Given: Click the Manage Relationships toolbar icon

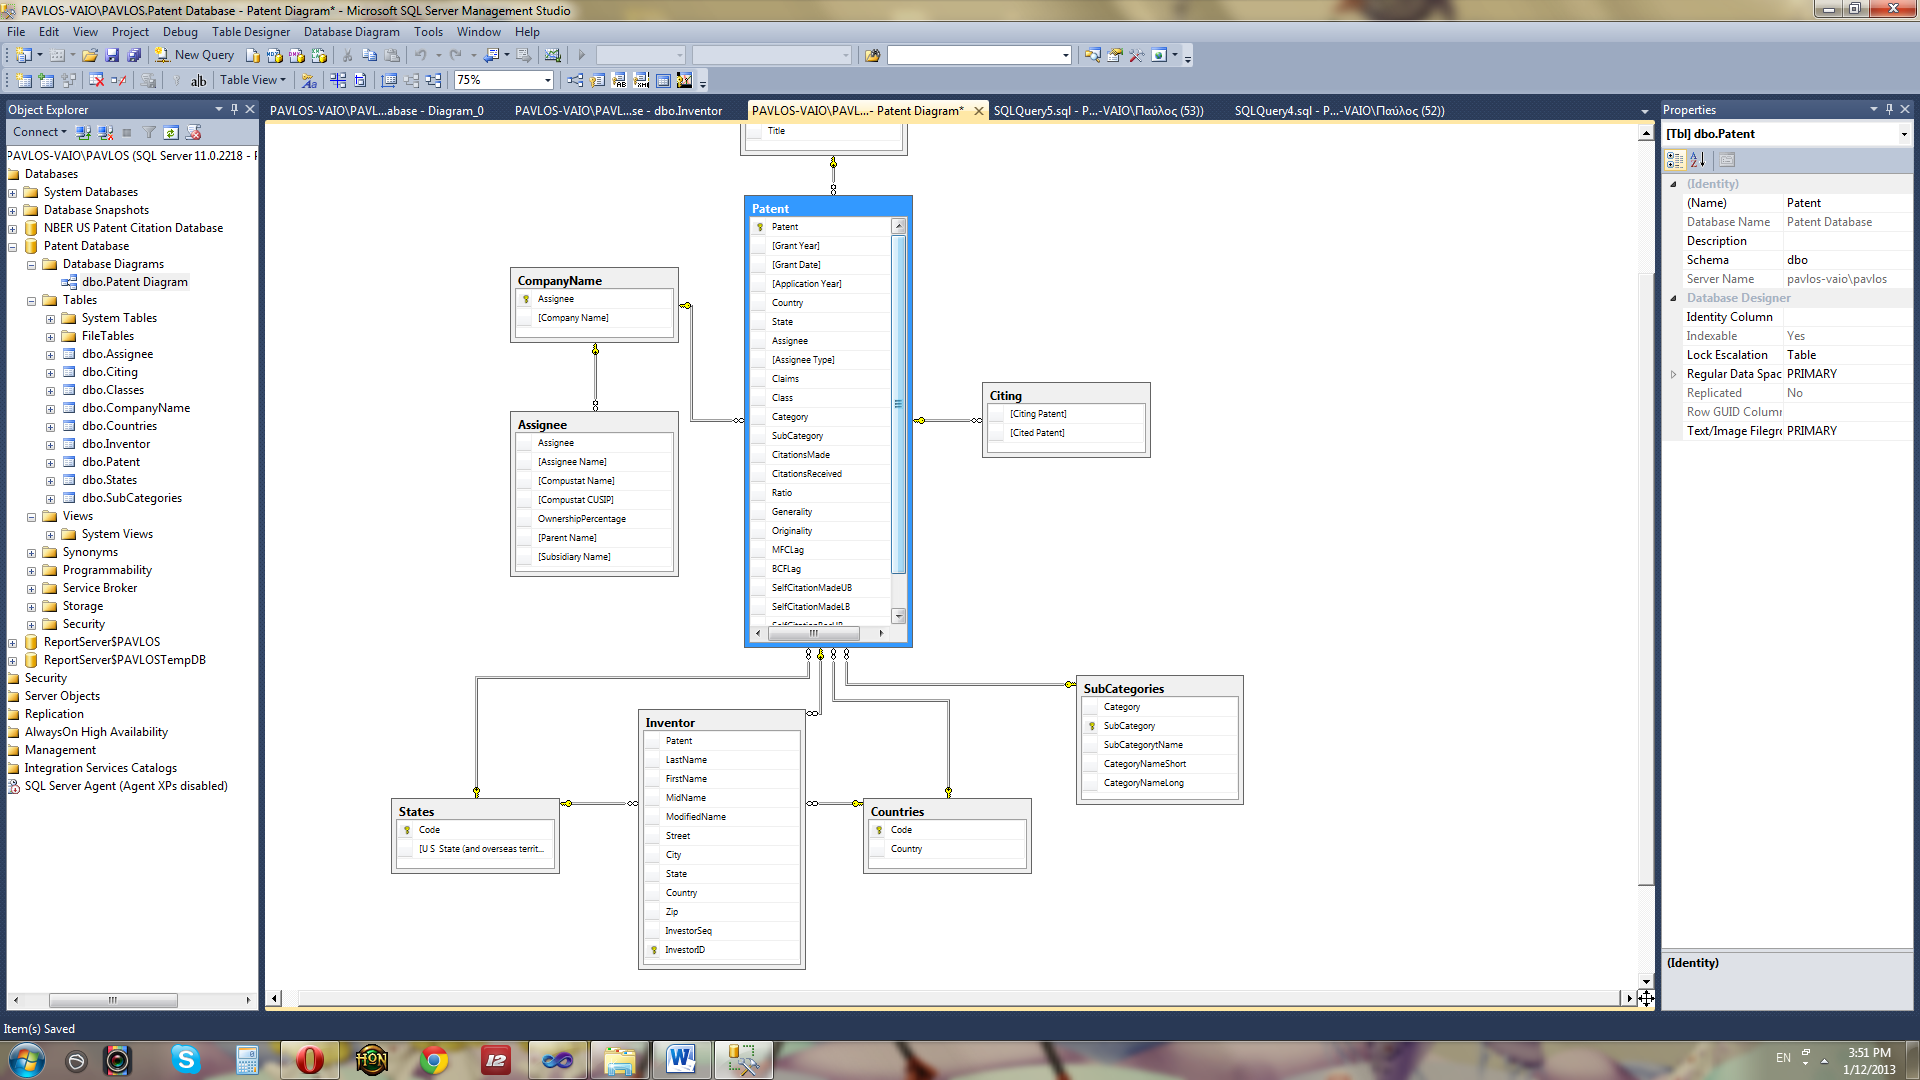Looking at the screenshot, I should 575,80.
